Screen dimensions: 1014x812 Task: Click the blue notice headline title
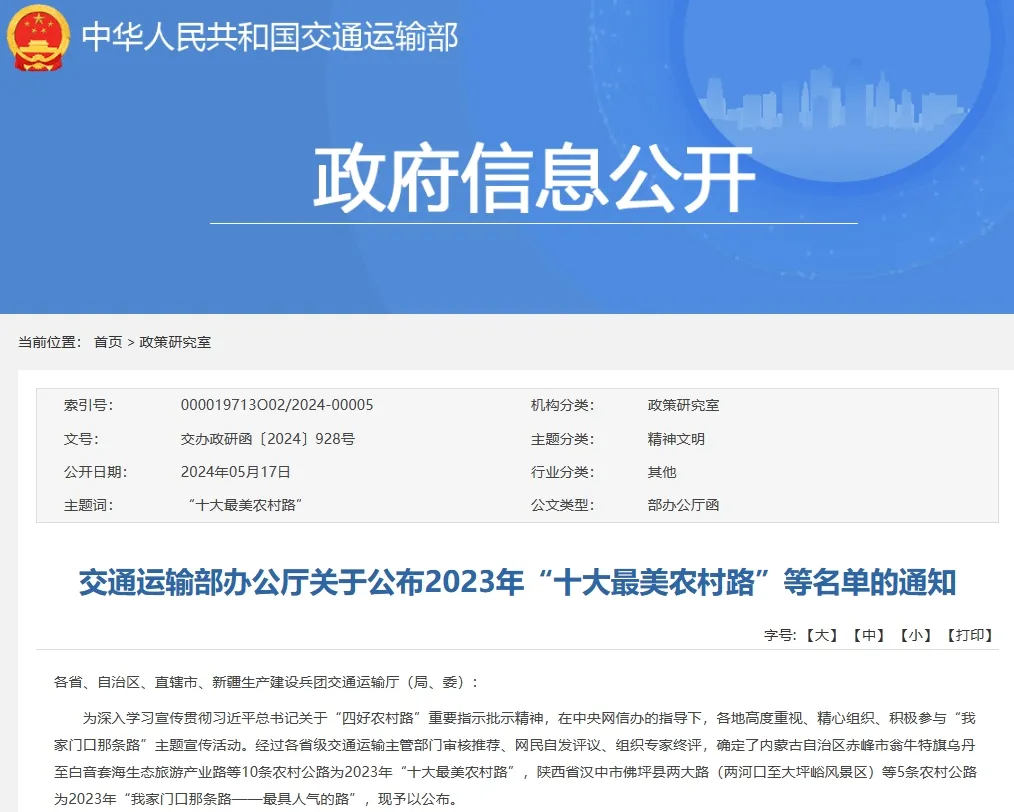coord(517,582)
